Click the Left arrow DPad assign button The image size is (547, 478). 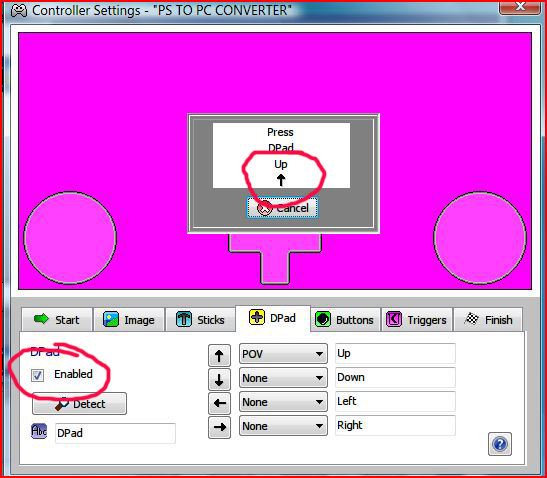(x=219, y=403)
